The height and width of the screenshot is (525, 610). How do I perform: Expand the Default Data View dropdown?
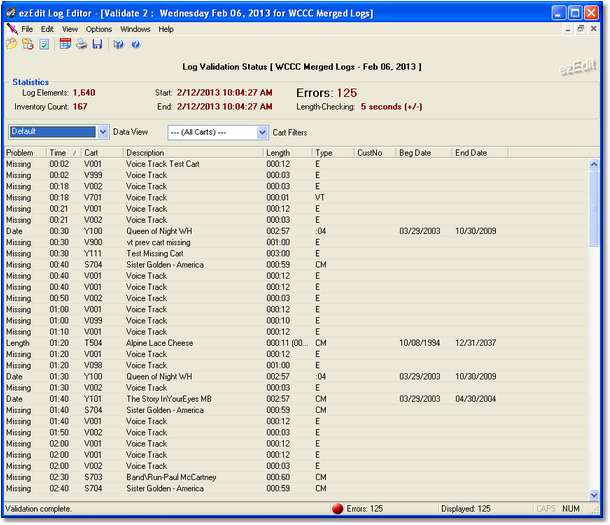click(x=103, y=132)
